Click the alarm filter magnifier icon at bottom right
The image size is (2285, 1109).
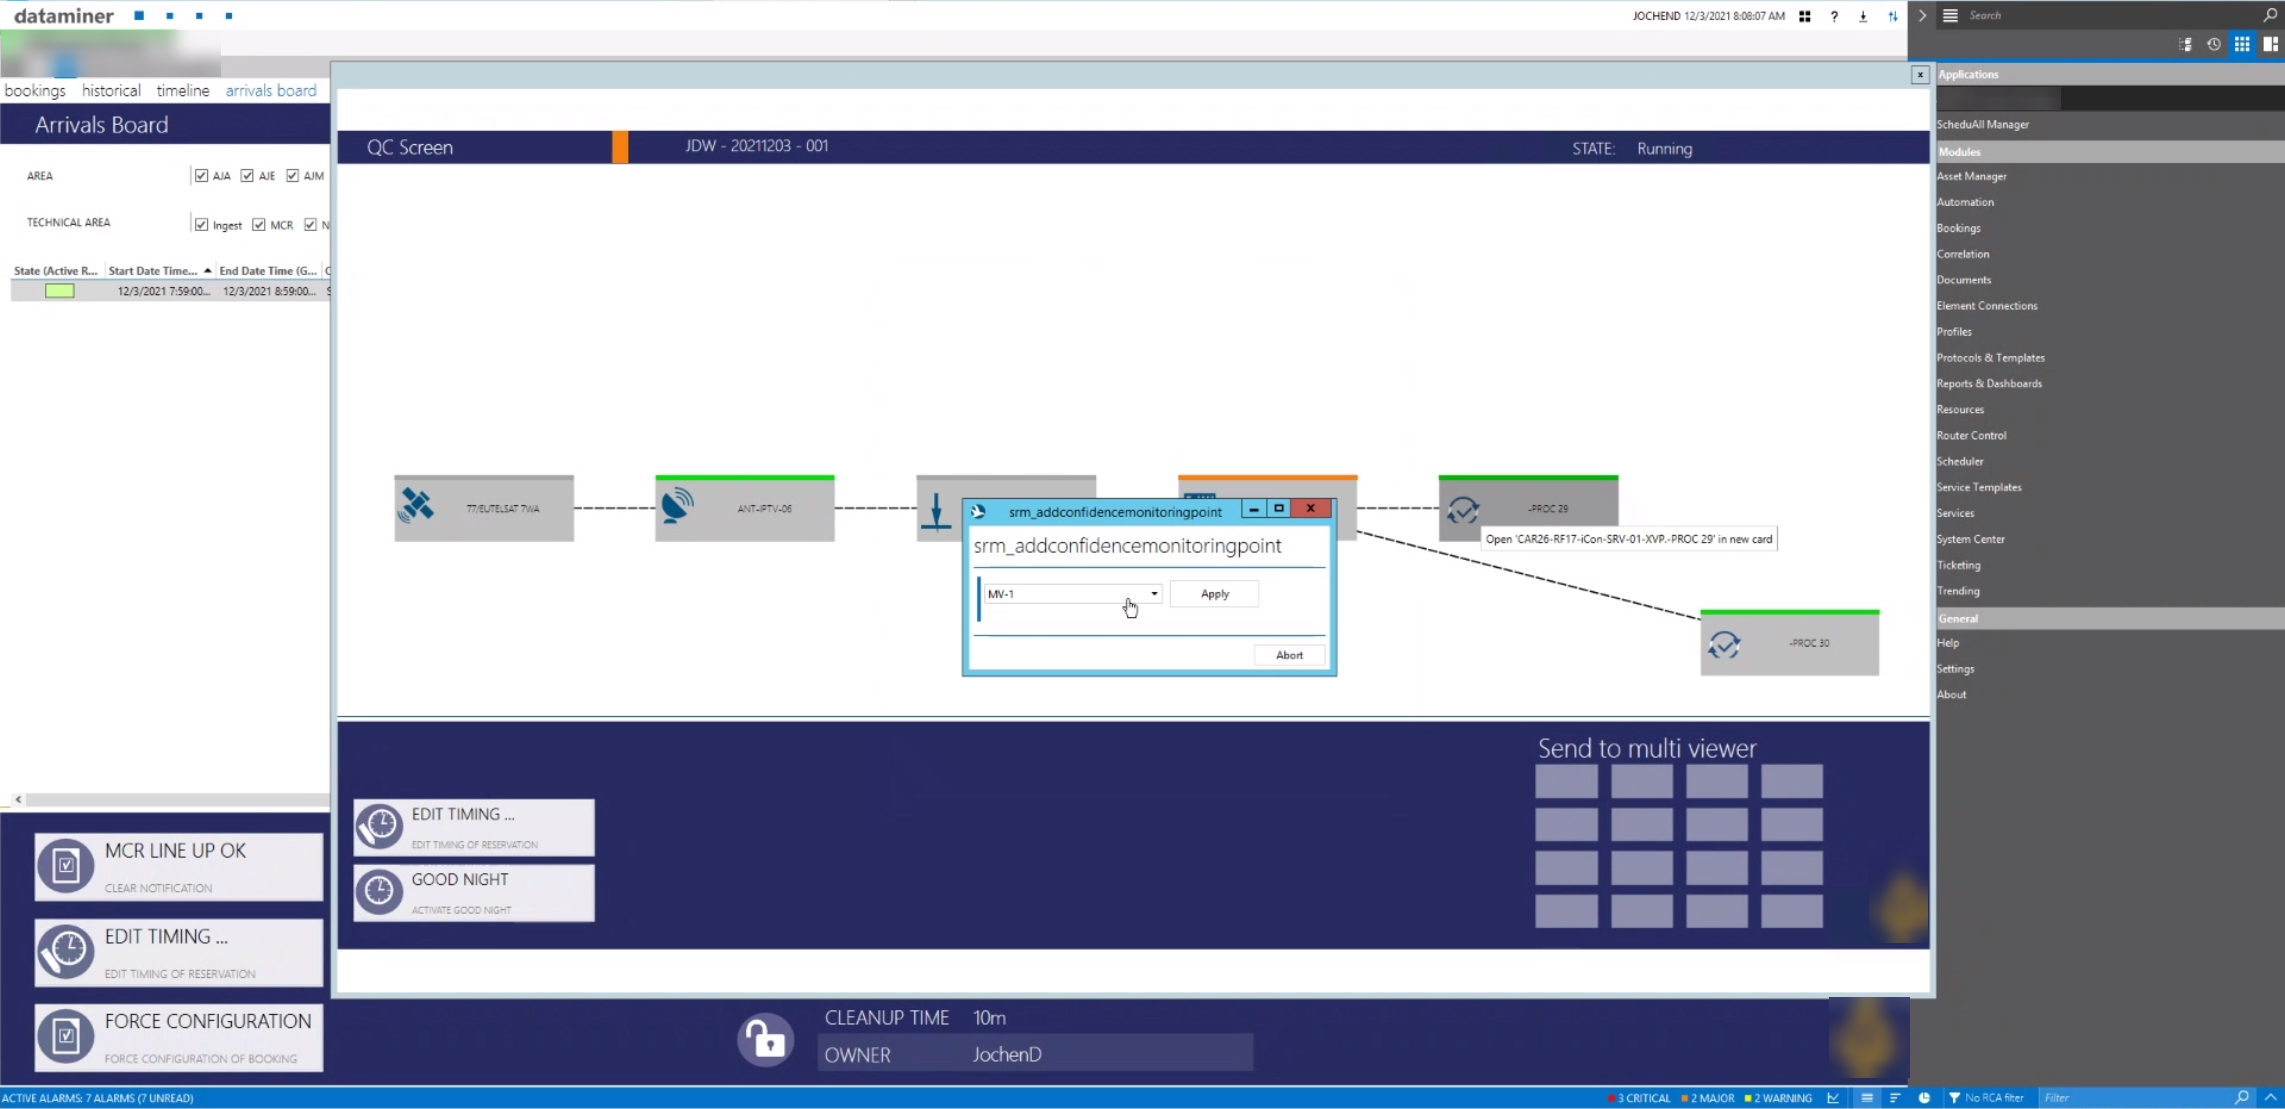coord(2242,1098)
